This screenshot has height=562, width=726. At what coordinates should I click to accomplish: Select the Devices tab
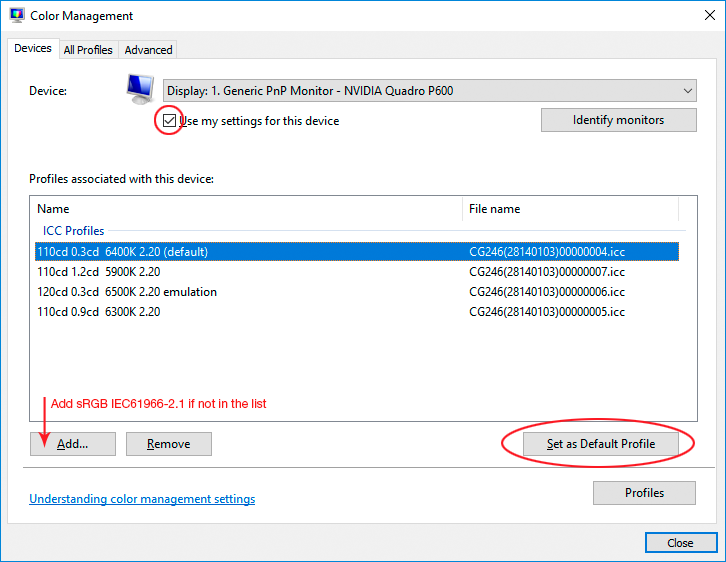pyautogui.click(x=33, y=49)
